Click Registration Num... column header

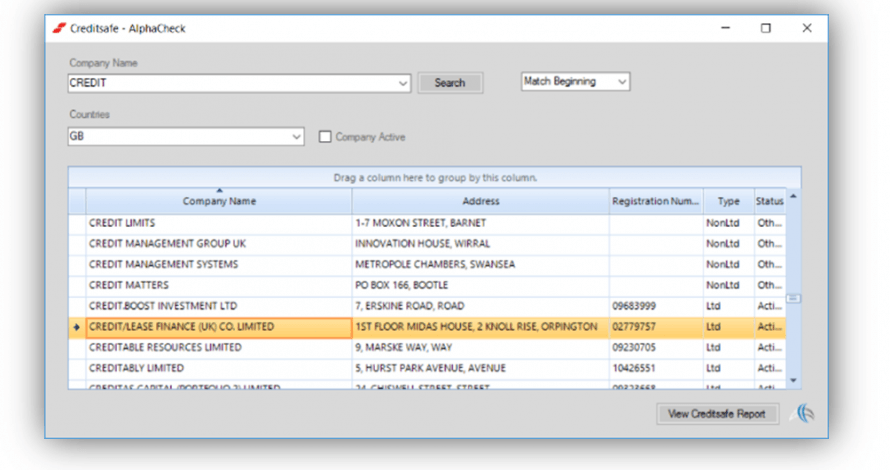pos(656,201)
